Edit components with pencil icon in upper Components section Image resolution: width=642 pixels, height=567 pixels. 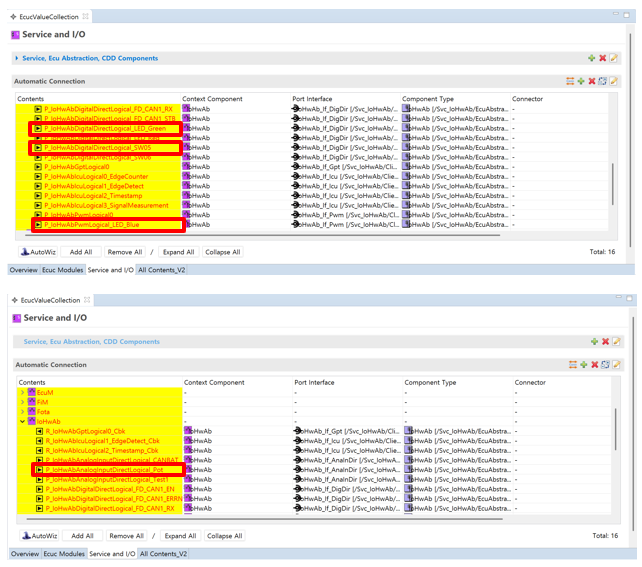[613, 58]
